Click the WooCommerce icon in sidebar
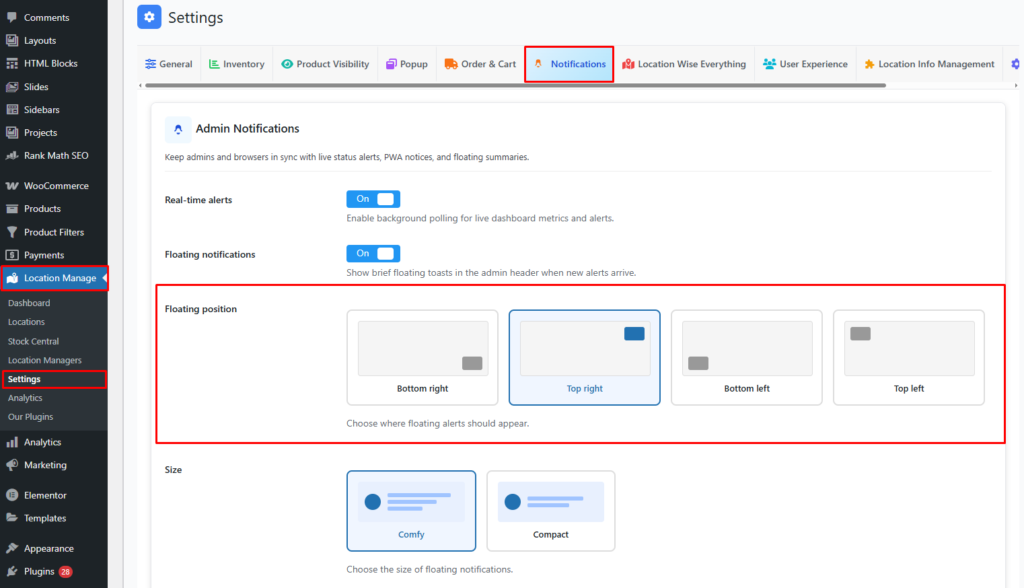 (x=12, y=186)
